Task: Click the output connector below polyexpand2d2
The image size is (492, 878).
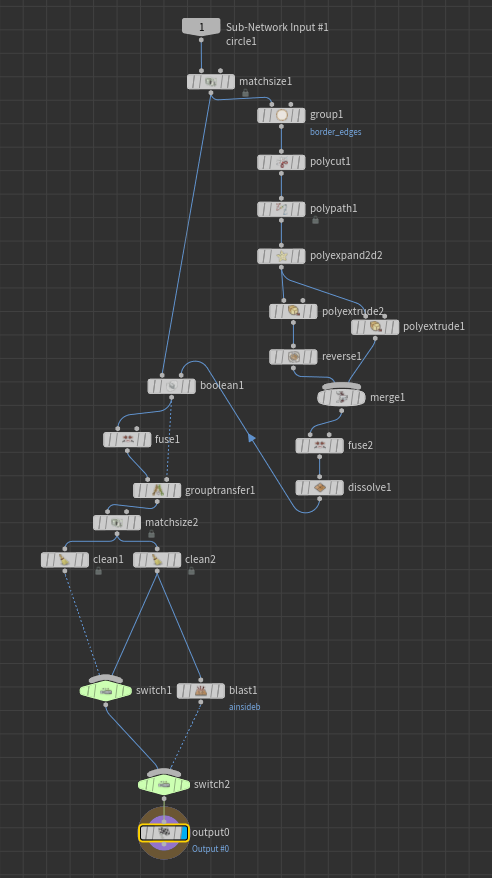Action: coord(282,268)
